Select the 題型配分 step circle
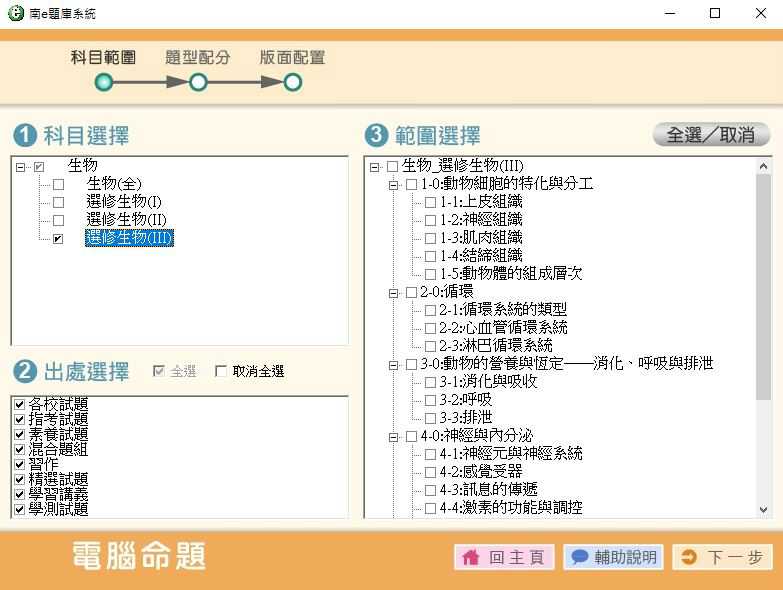Image resolution: width=783 pixels, height=590 pixels. [x=198, y=82]
